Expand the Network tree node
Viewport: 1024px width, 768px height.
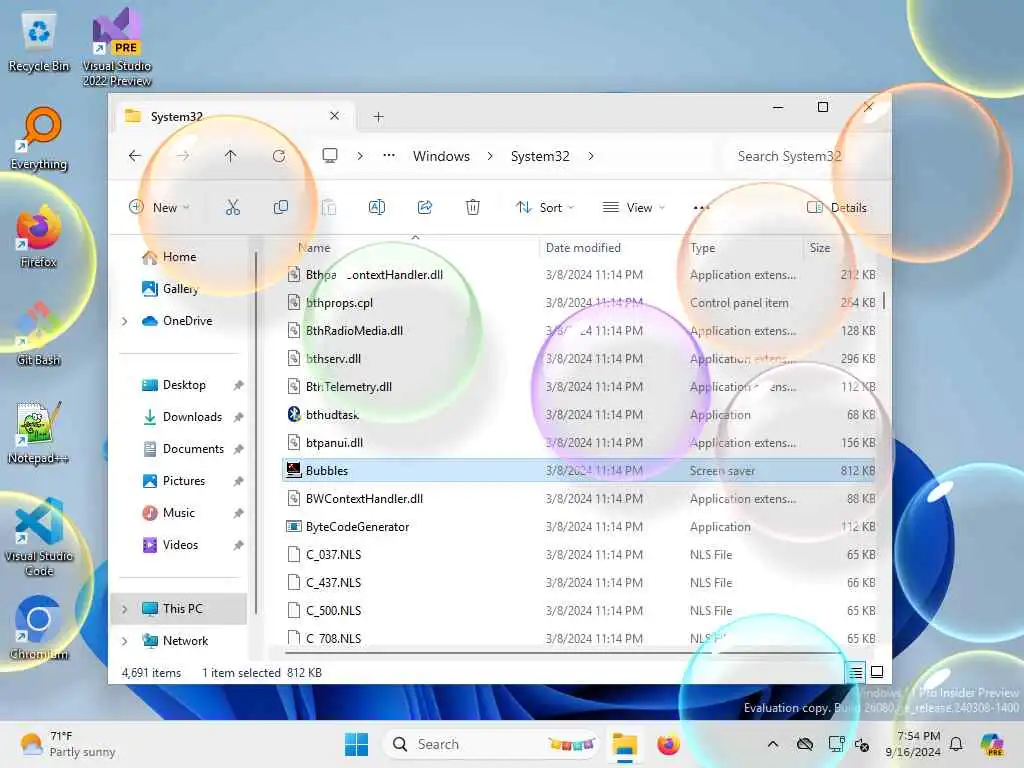[x=125, y=641]
